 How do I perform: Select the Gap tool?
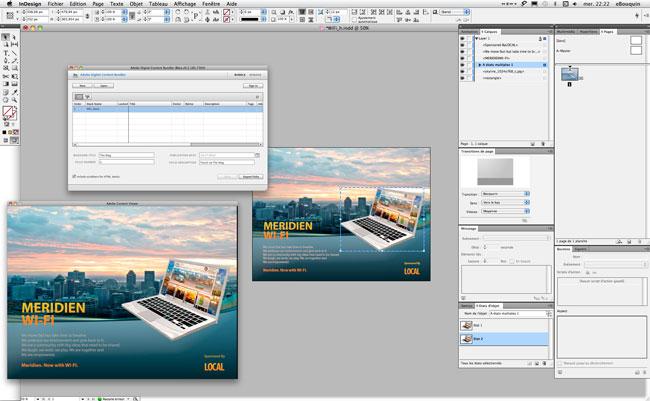click(14, 44)
